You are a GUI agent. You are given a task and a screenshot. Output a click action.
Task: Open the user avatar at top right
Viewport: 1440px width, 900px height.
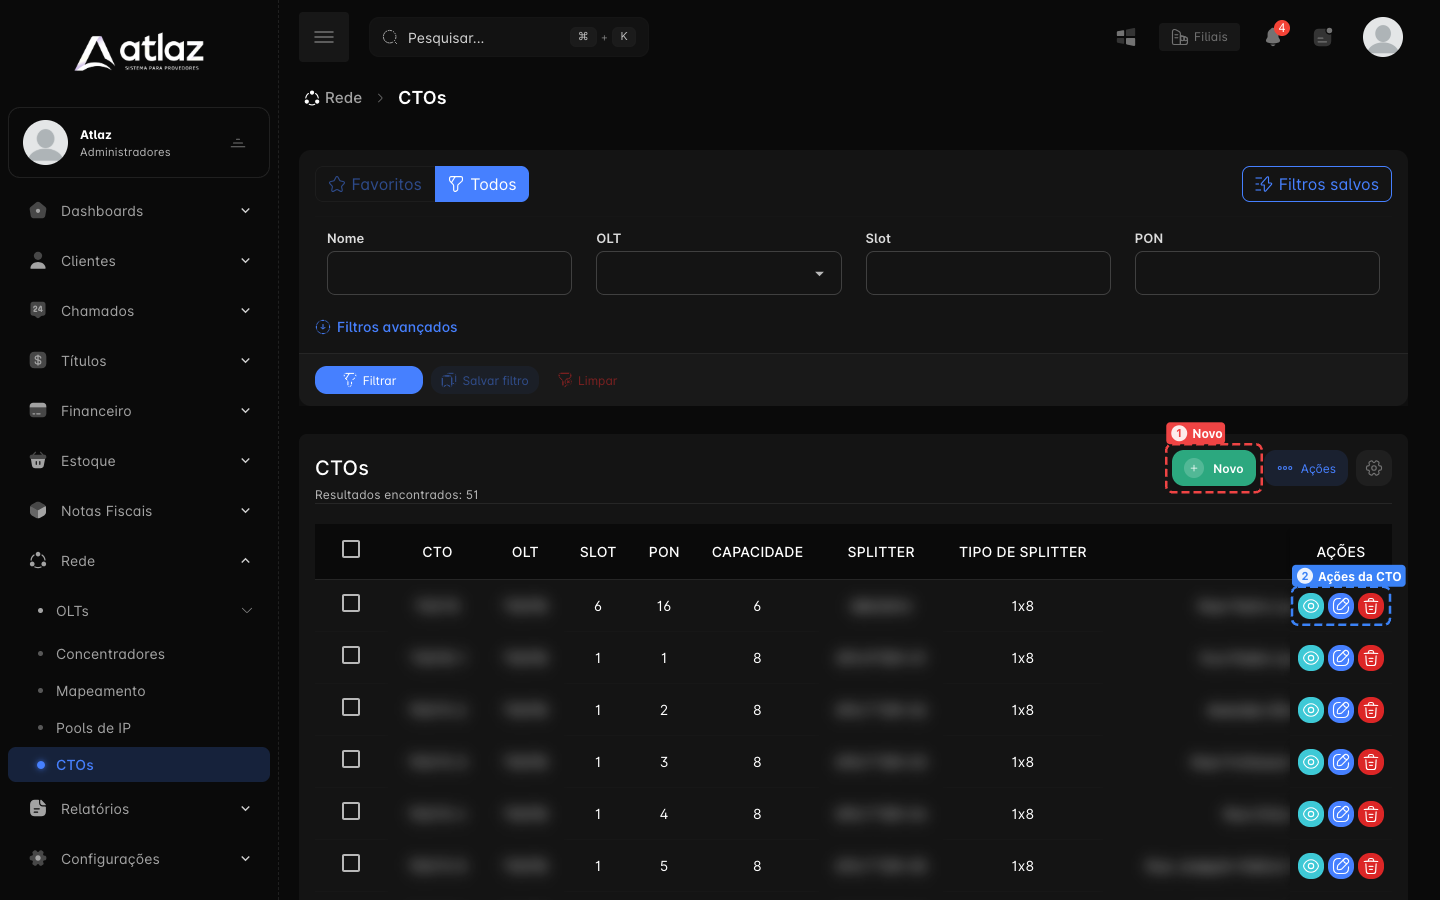click(x=1383, y=37)
